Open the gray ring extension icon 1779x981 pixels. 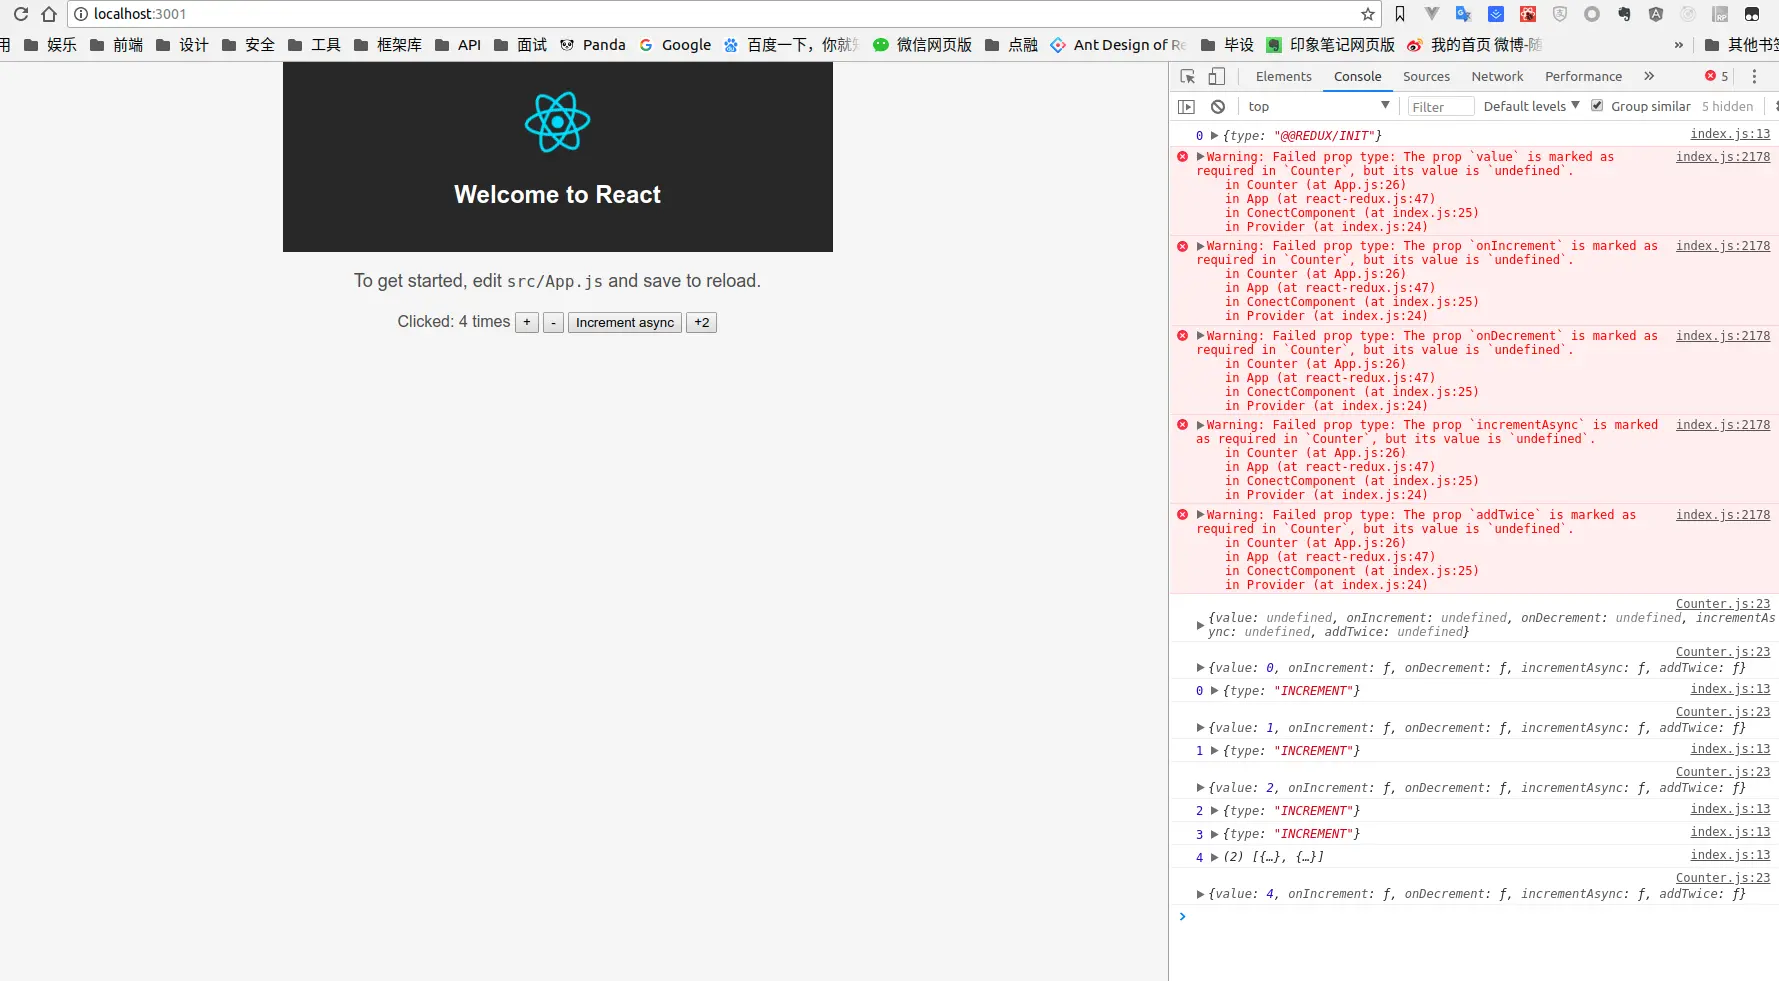click(1592, 14)
